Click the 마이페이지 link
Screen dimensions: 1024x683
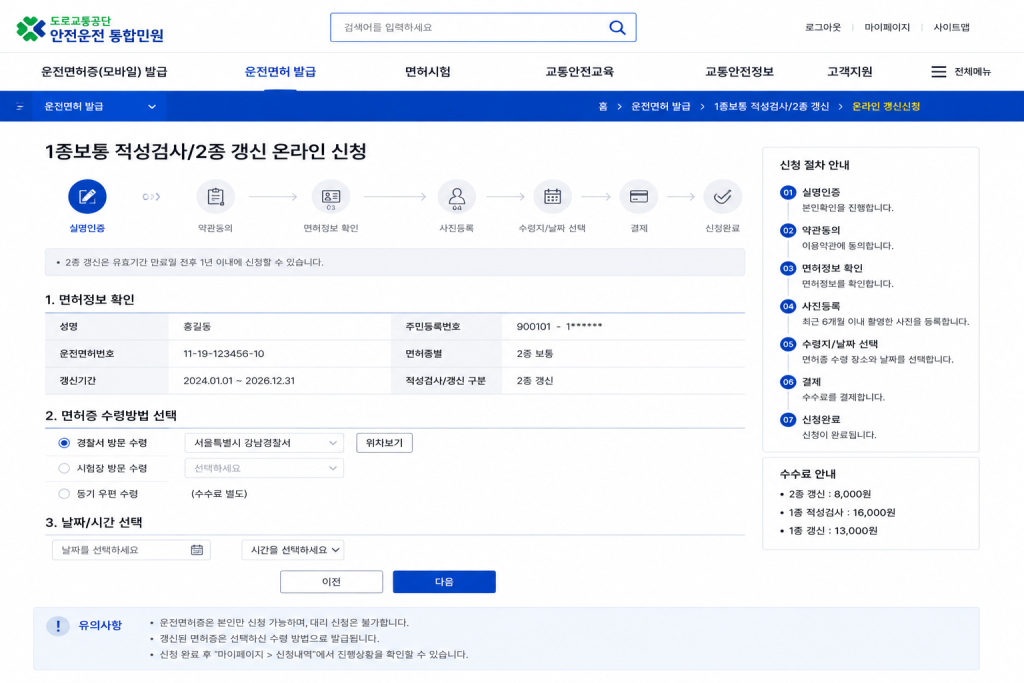point(887,27)
